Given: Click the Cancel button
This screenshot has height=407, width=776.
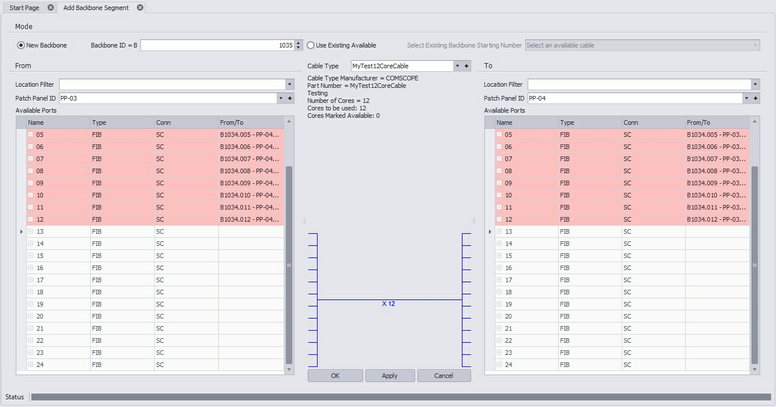Looking at the screenshot, I should click(x=443, y=375).
